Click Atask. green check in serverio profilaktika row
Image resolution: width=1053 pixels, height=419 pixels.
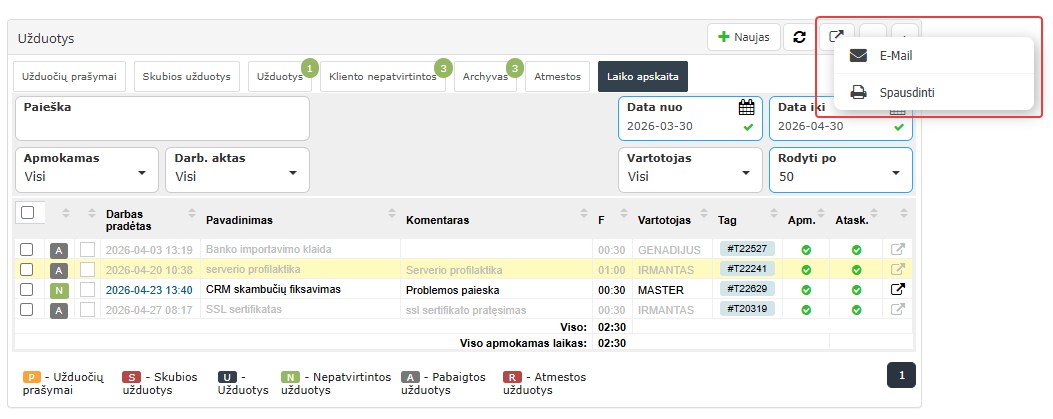pyautogui.click(x=856, y=270)
